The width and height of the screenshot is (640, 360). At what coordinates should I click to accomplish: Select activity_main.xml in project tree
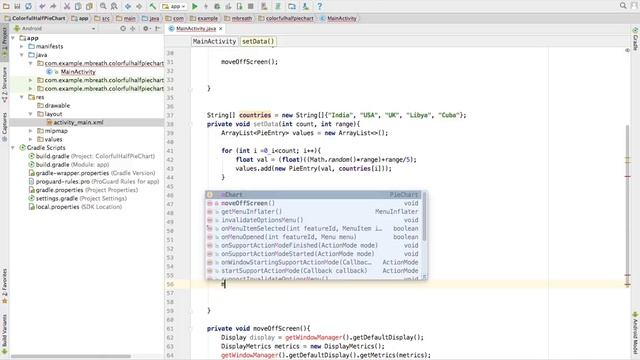coord(78,122)
